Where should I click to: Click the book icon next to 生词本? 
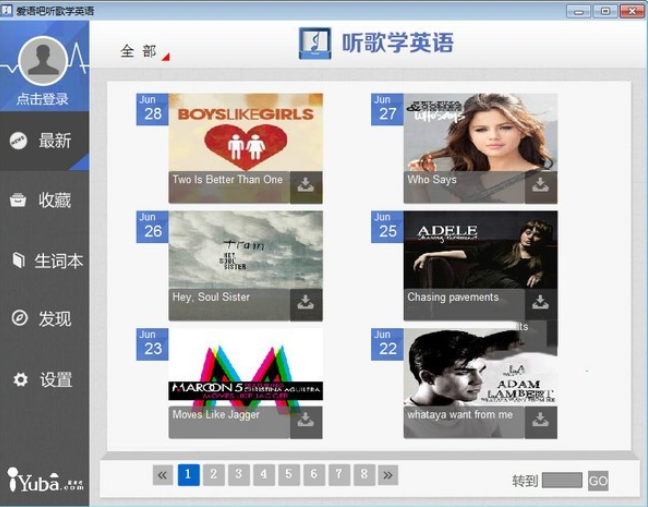click(19, 260)
